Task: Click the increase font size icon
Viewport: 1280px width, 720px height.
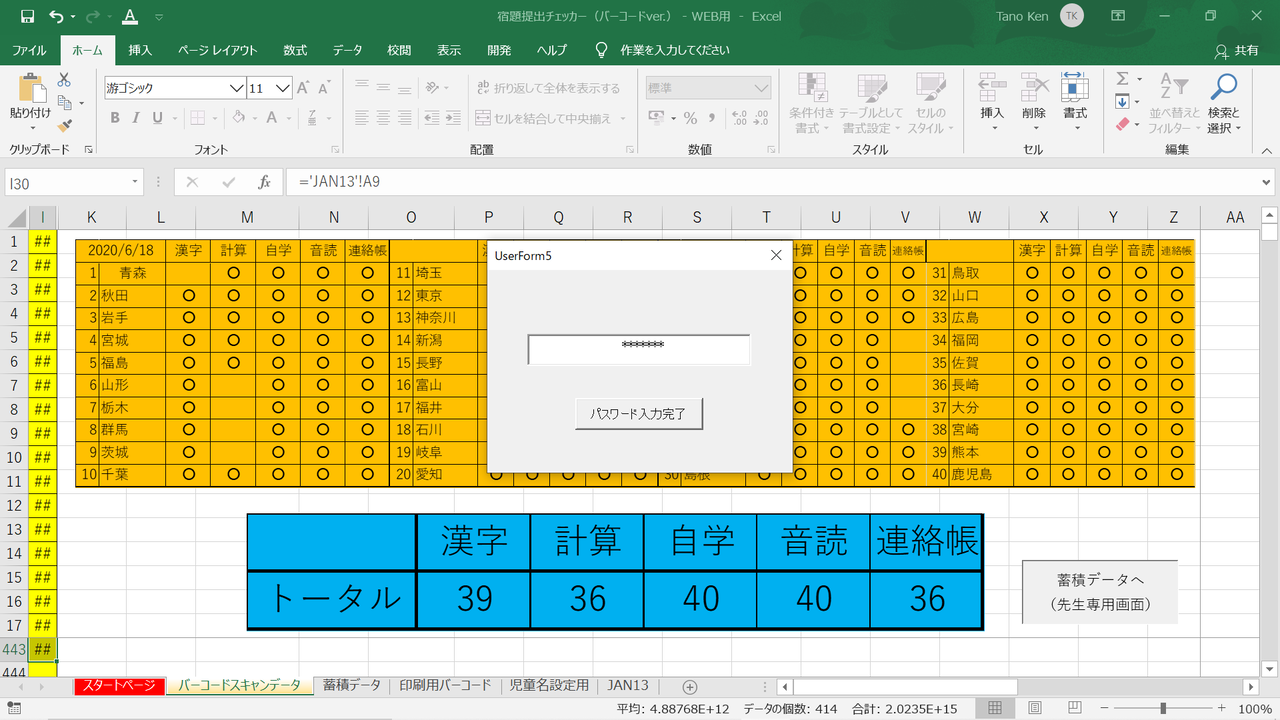Action: click(x=305, y=88)
